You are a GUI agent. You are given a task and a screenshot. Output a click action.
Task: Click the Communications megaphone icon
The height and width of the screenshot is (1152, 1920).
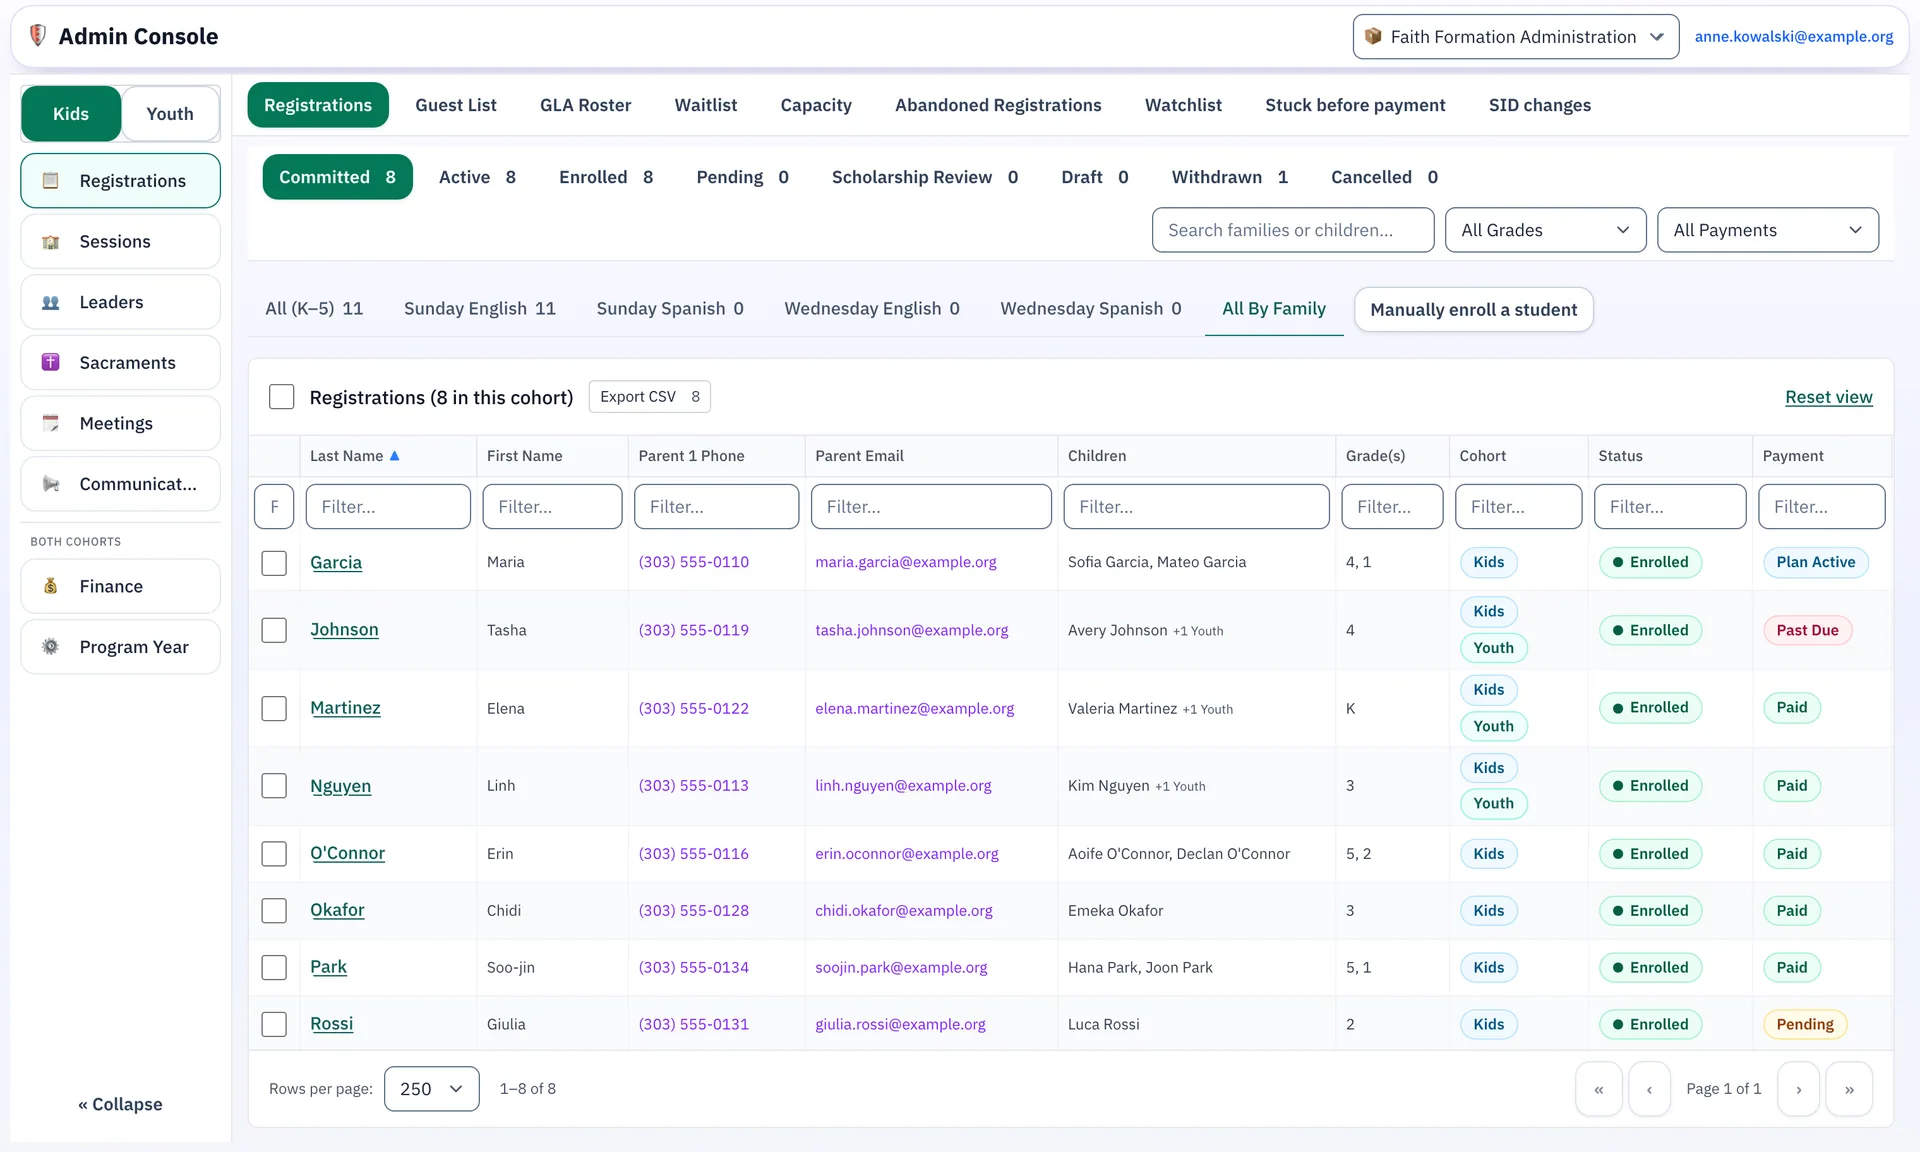51,484
